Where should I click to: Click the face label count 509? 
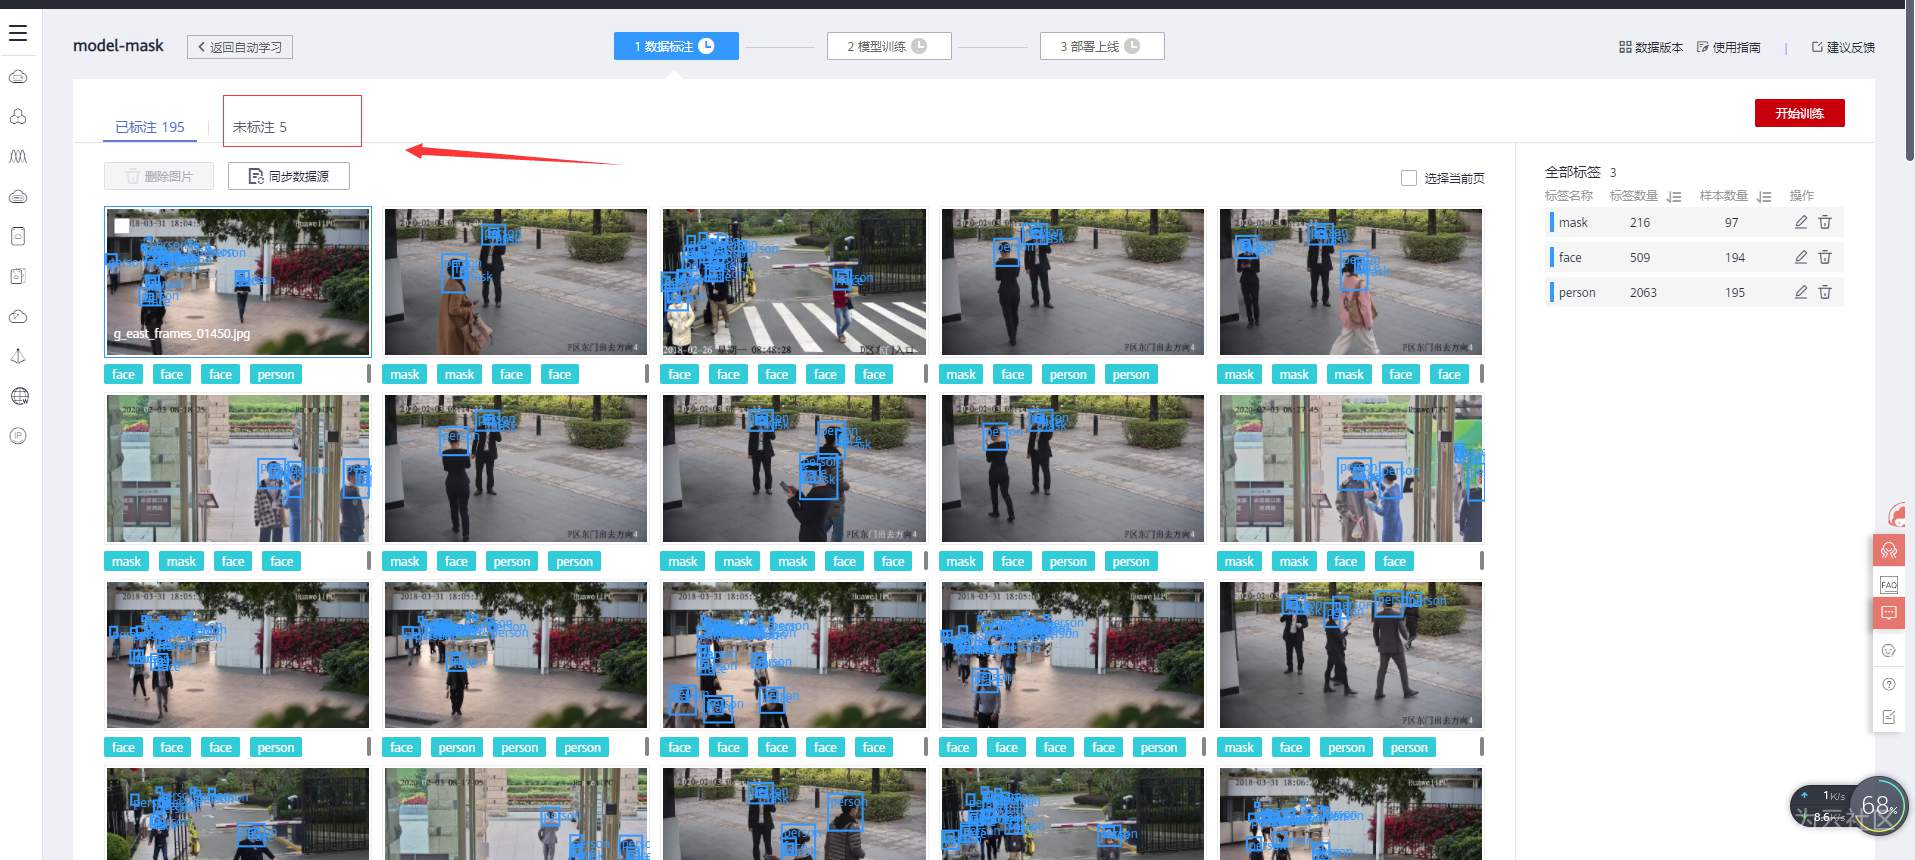click(x=1640, y=258)
